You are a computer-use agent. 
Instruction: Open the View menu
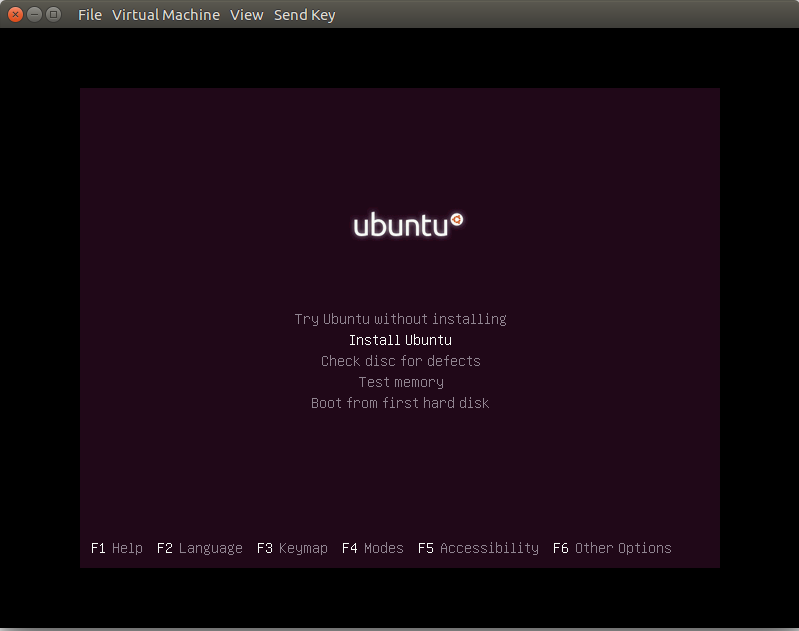(246, 15)
